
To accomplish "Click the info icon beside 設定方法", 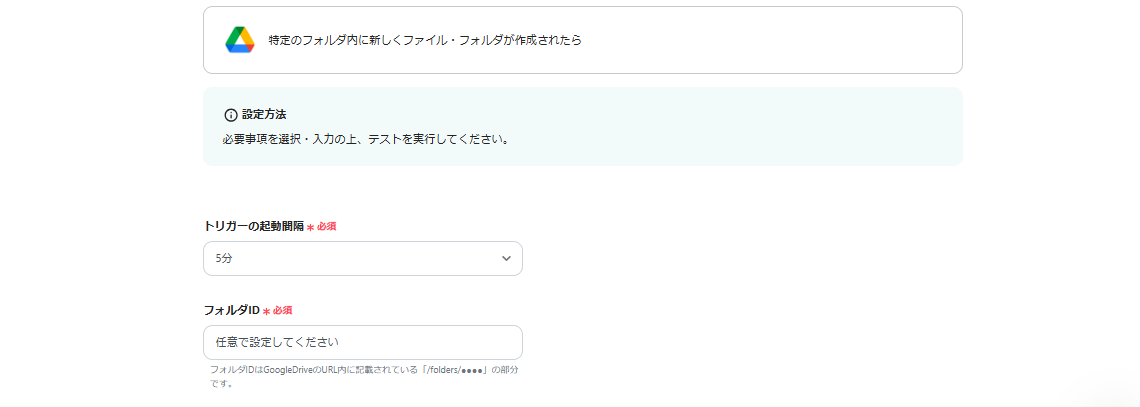I will pos(231,115).
